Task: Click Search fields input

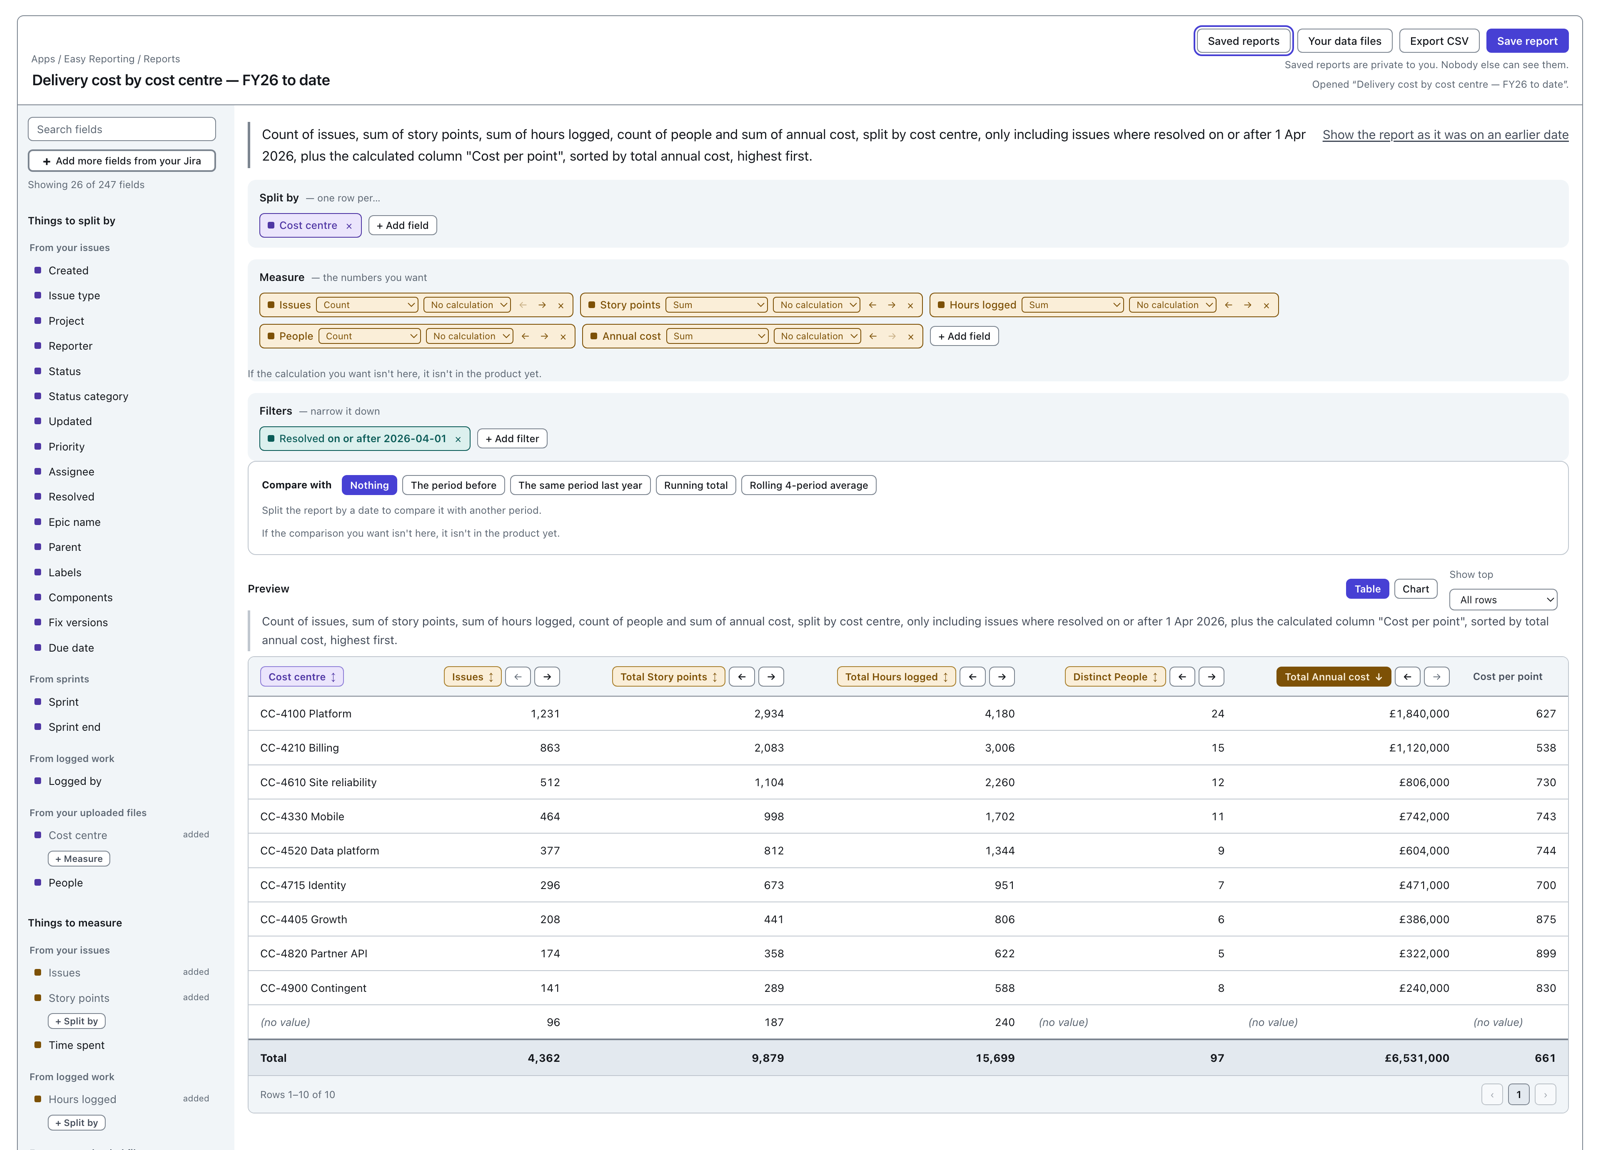Action: 122,129
